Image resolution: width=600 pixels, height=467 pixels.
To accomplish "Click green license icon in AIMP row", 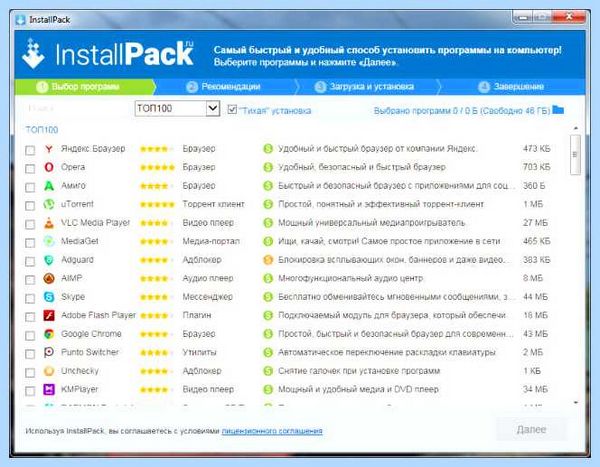I will tap(268, 278).
